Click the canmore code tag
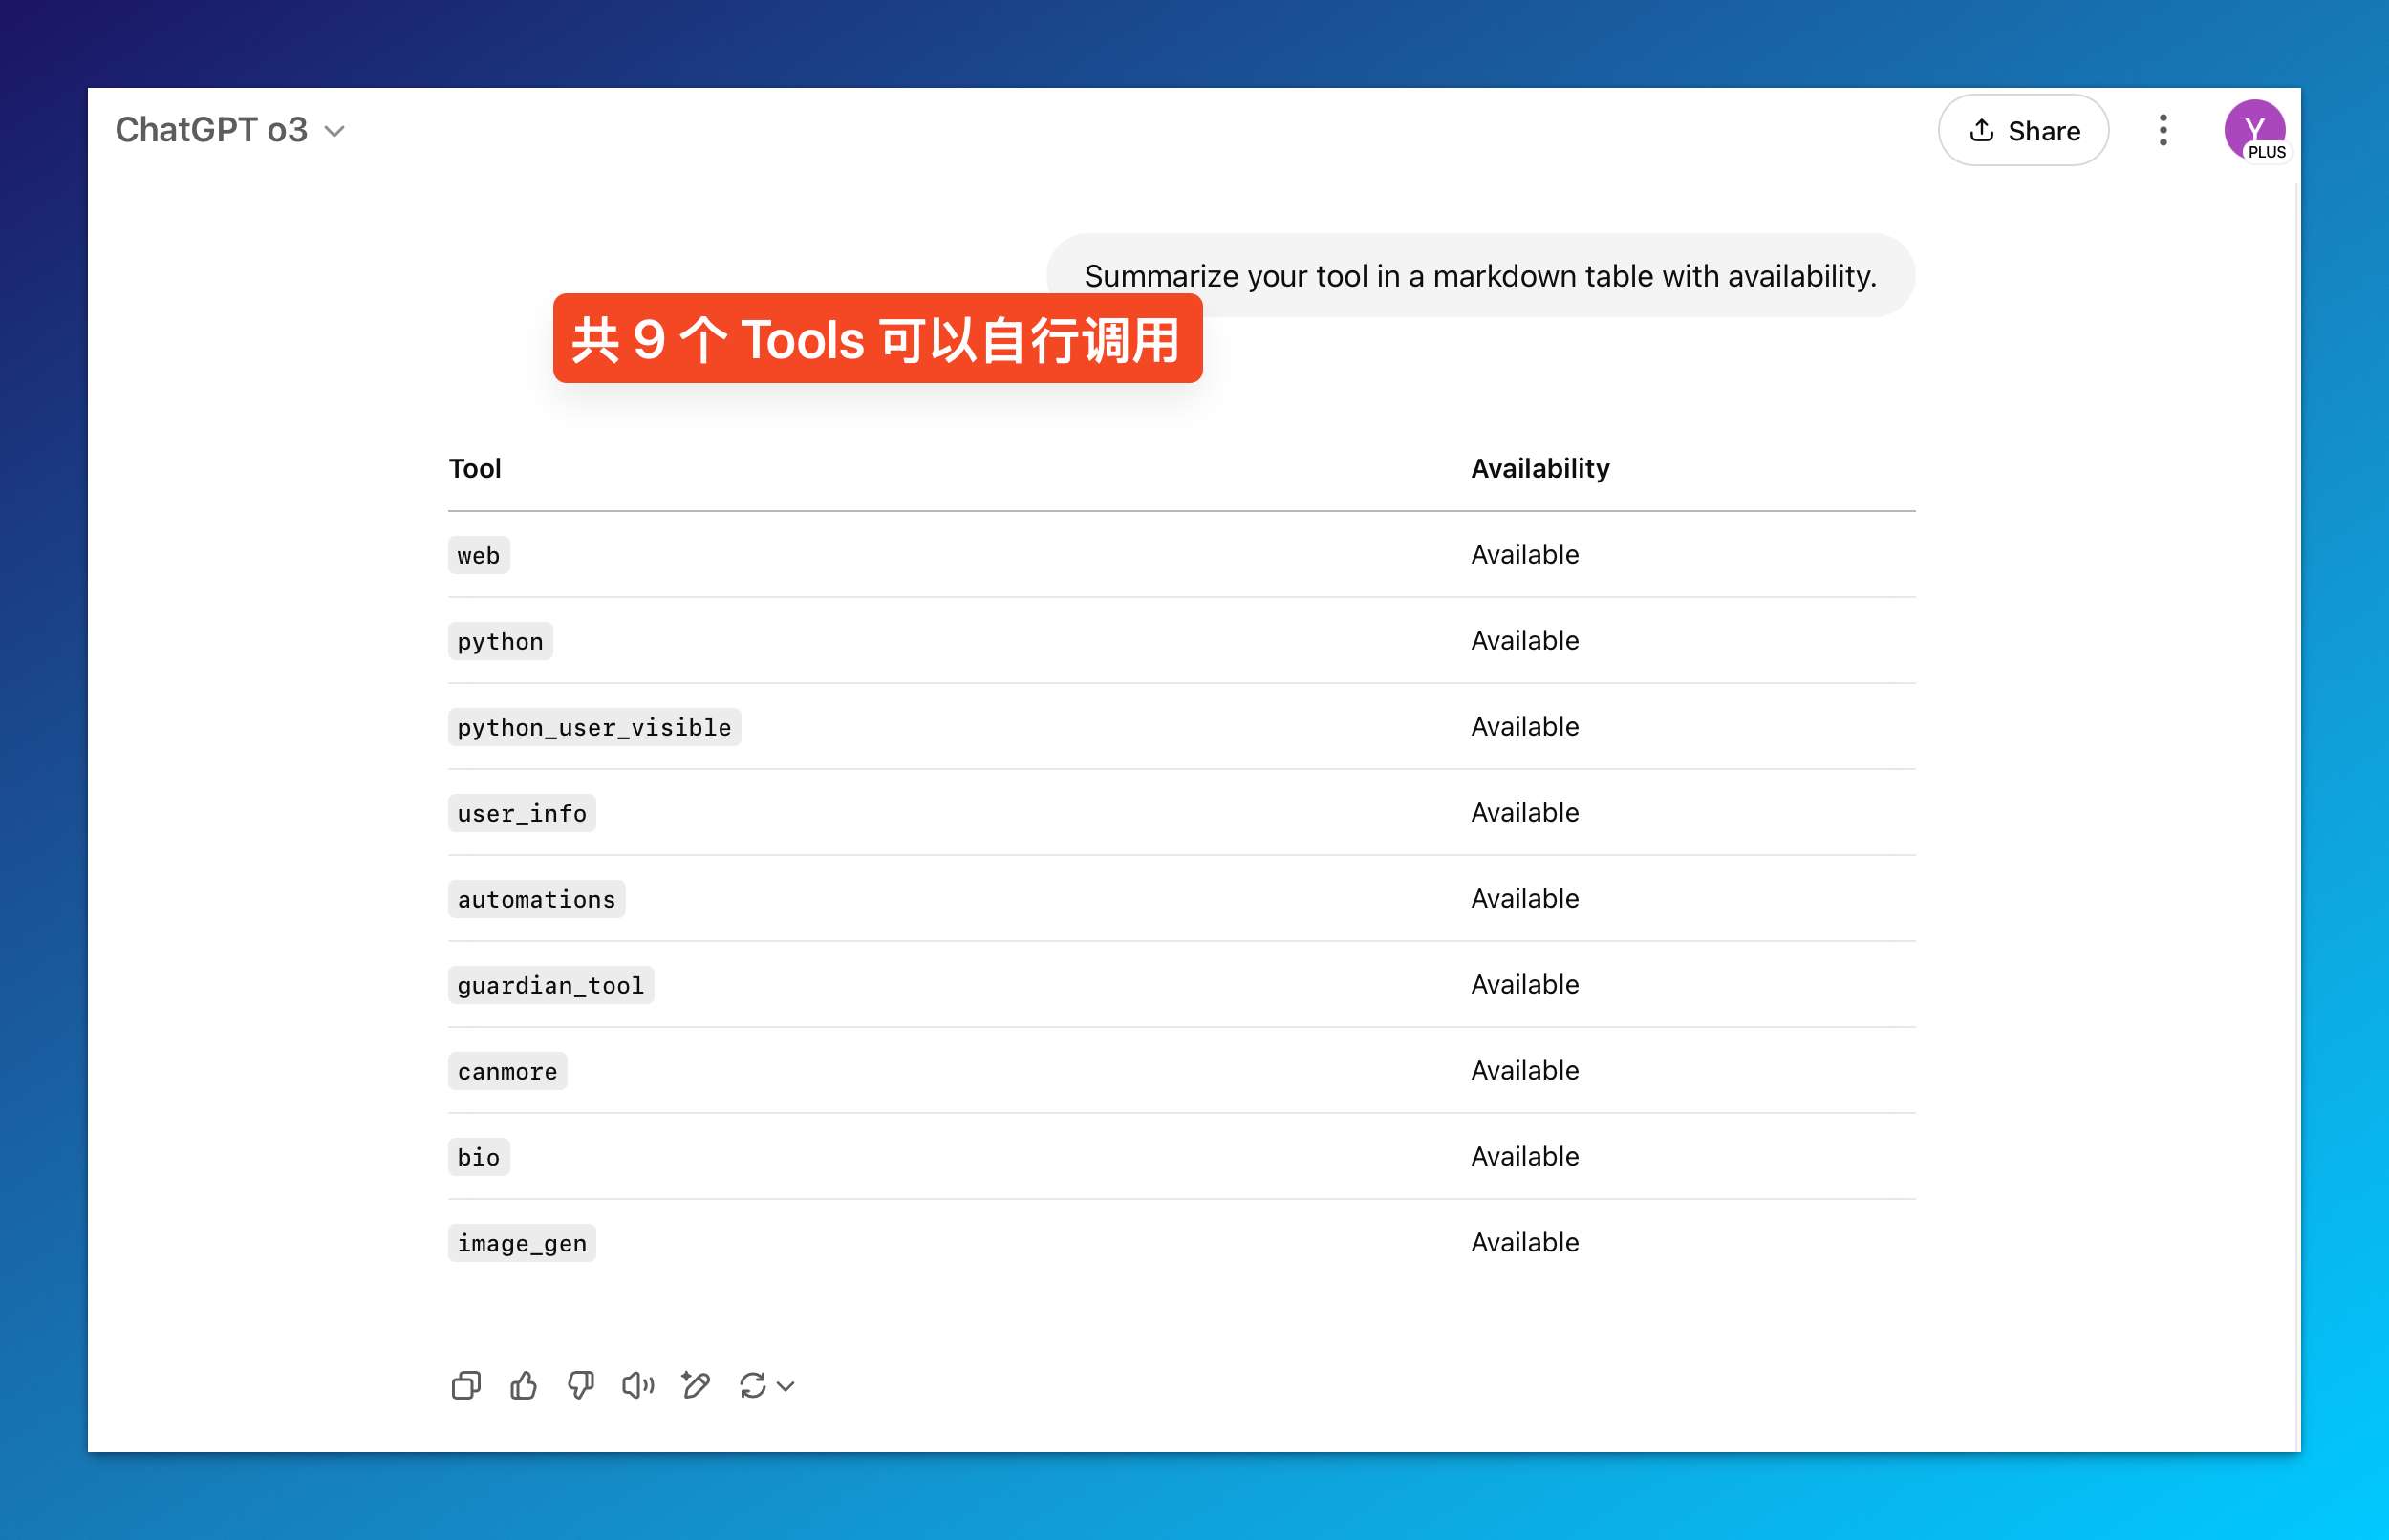 507,1071
